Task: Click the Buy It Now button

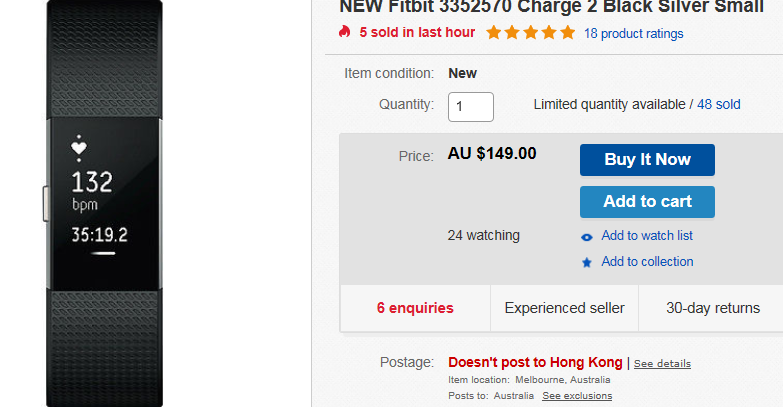Action: 647,160
